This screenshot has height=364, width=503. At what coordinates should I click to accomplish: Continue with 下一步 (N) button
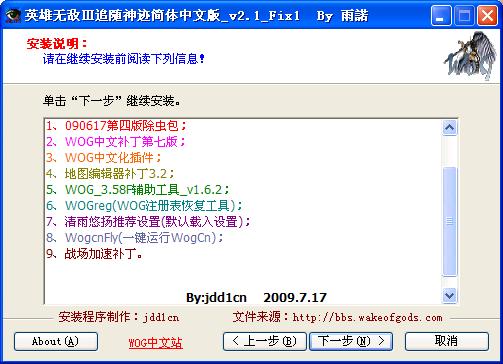point(351,341)
